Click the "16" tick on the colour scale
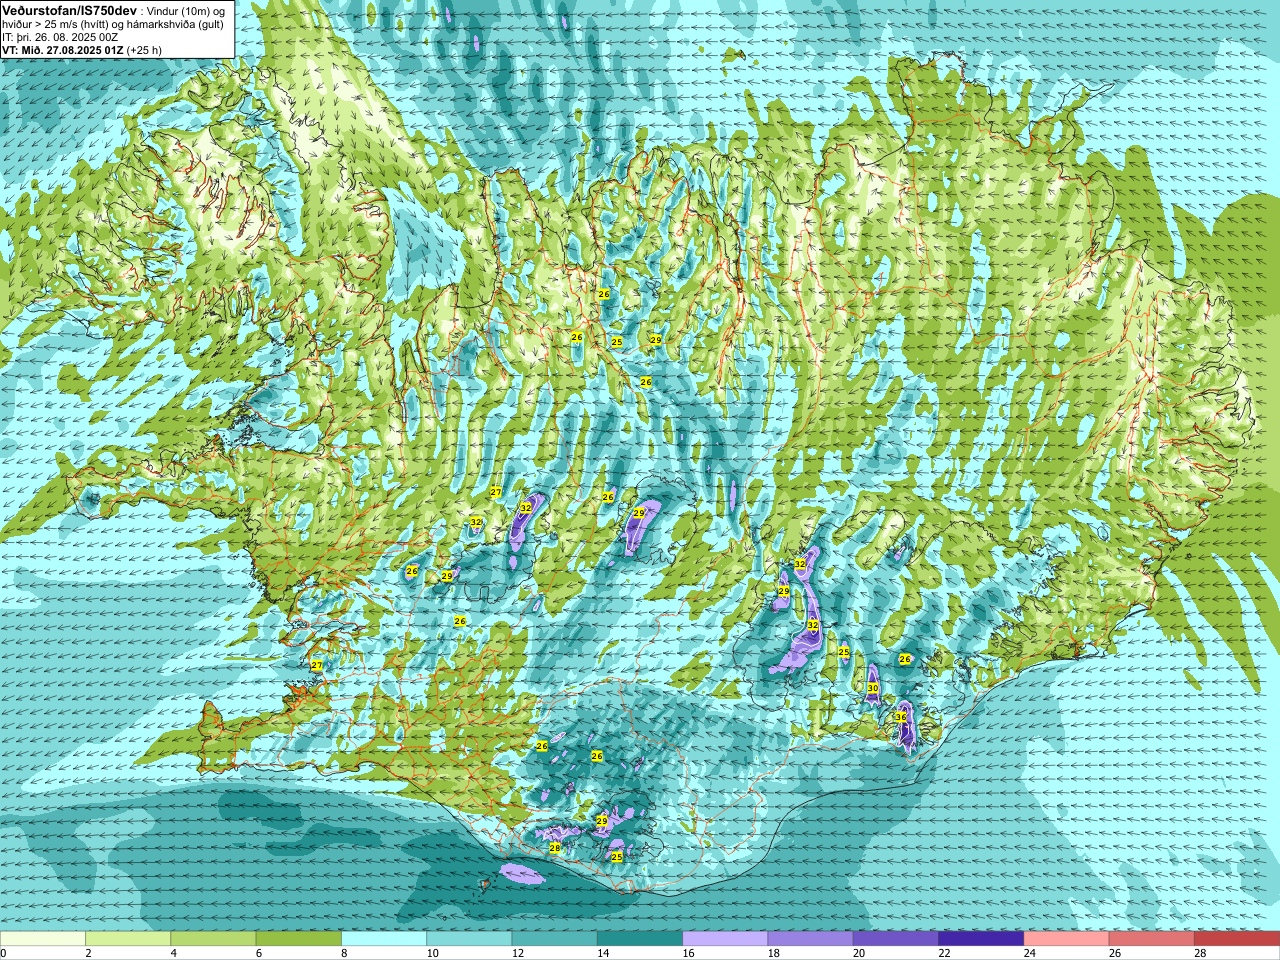 tap(690, 953)
